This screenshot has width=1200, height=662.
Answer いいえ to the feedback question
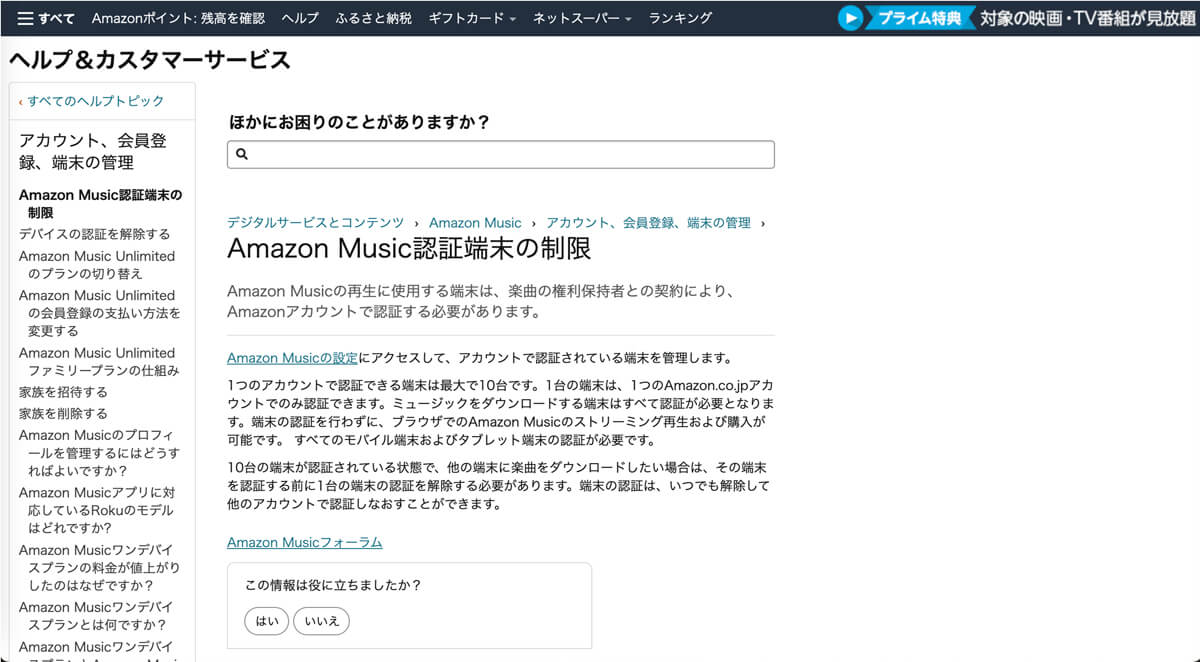tap(322, 621)
